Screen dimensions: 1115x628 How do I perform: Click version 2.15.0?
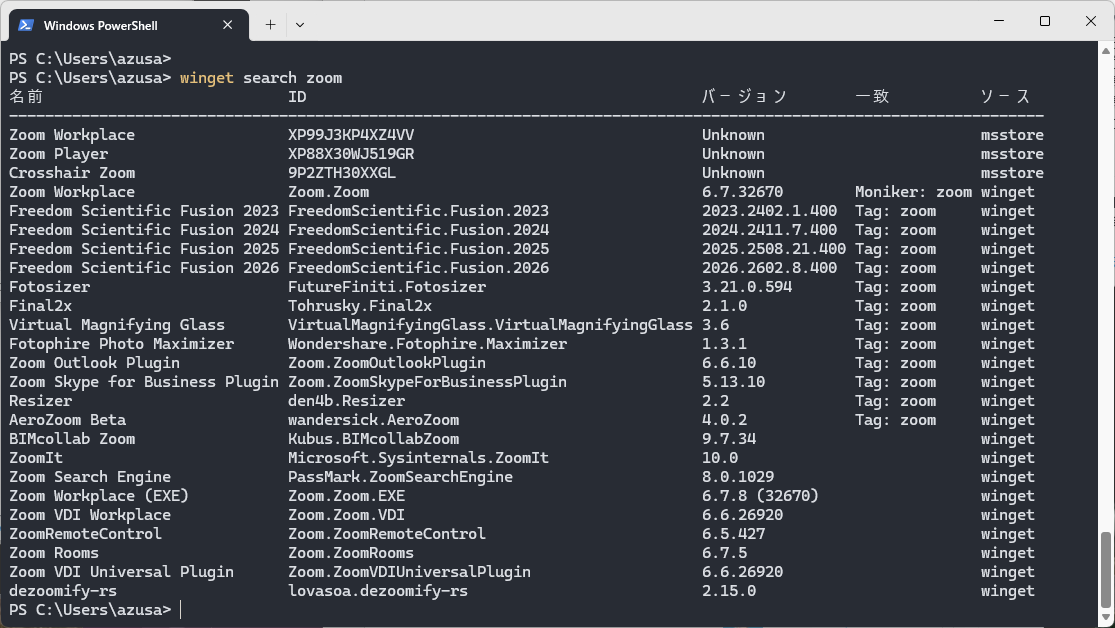(729, 591)
